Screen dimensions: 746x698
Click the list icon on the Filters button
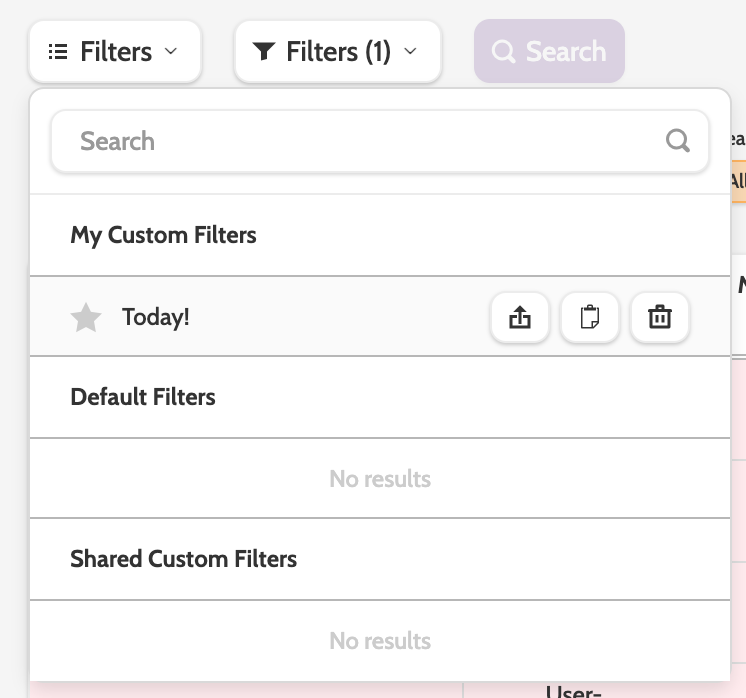(59, 51)
